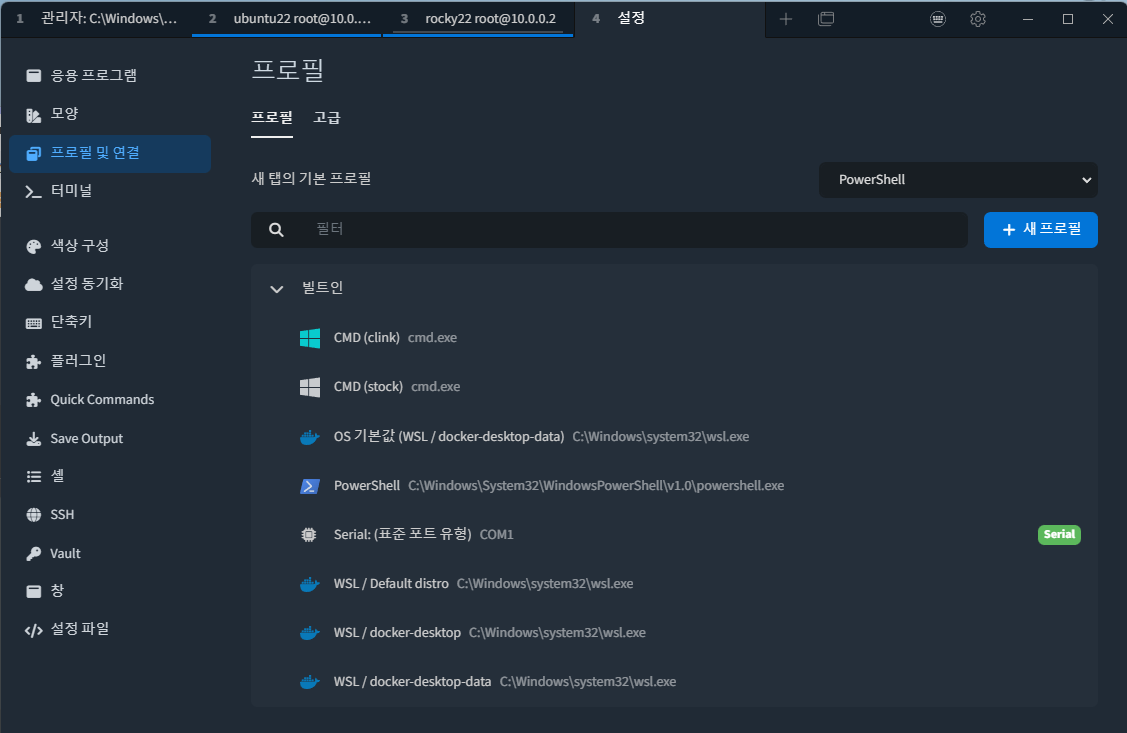1127x733 pixels.
Task: Click the 새 프로필 new profile button
Action: coord(1040,230)
